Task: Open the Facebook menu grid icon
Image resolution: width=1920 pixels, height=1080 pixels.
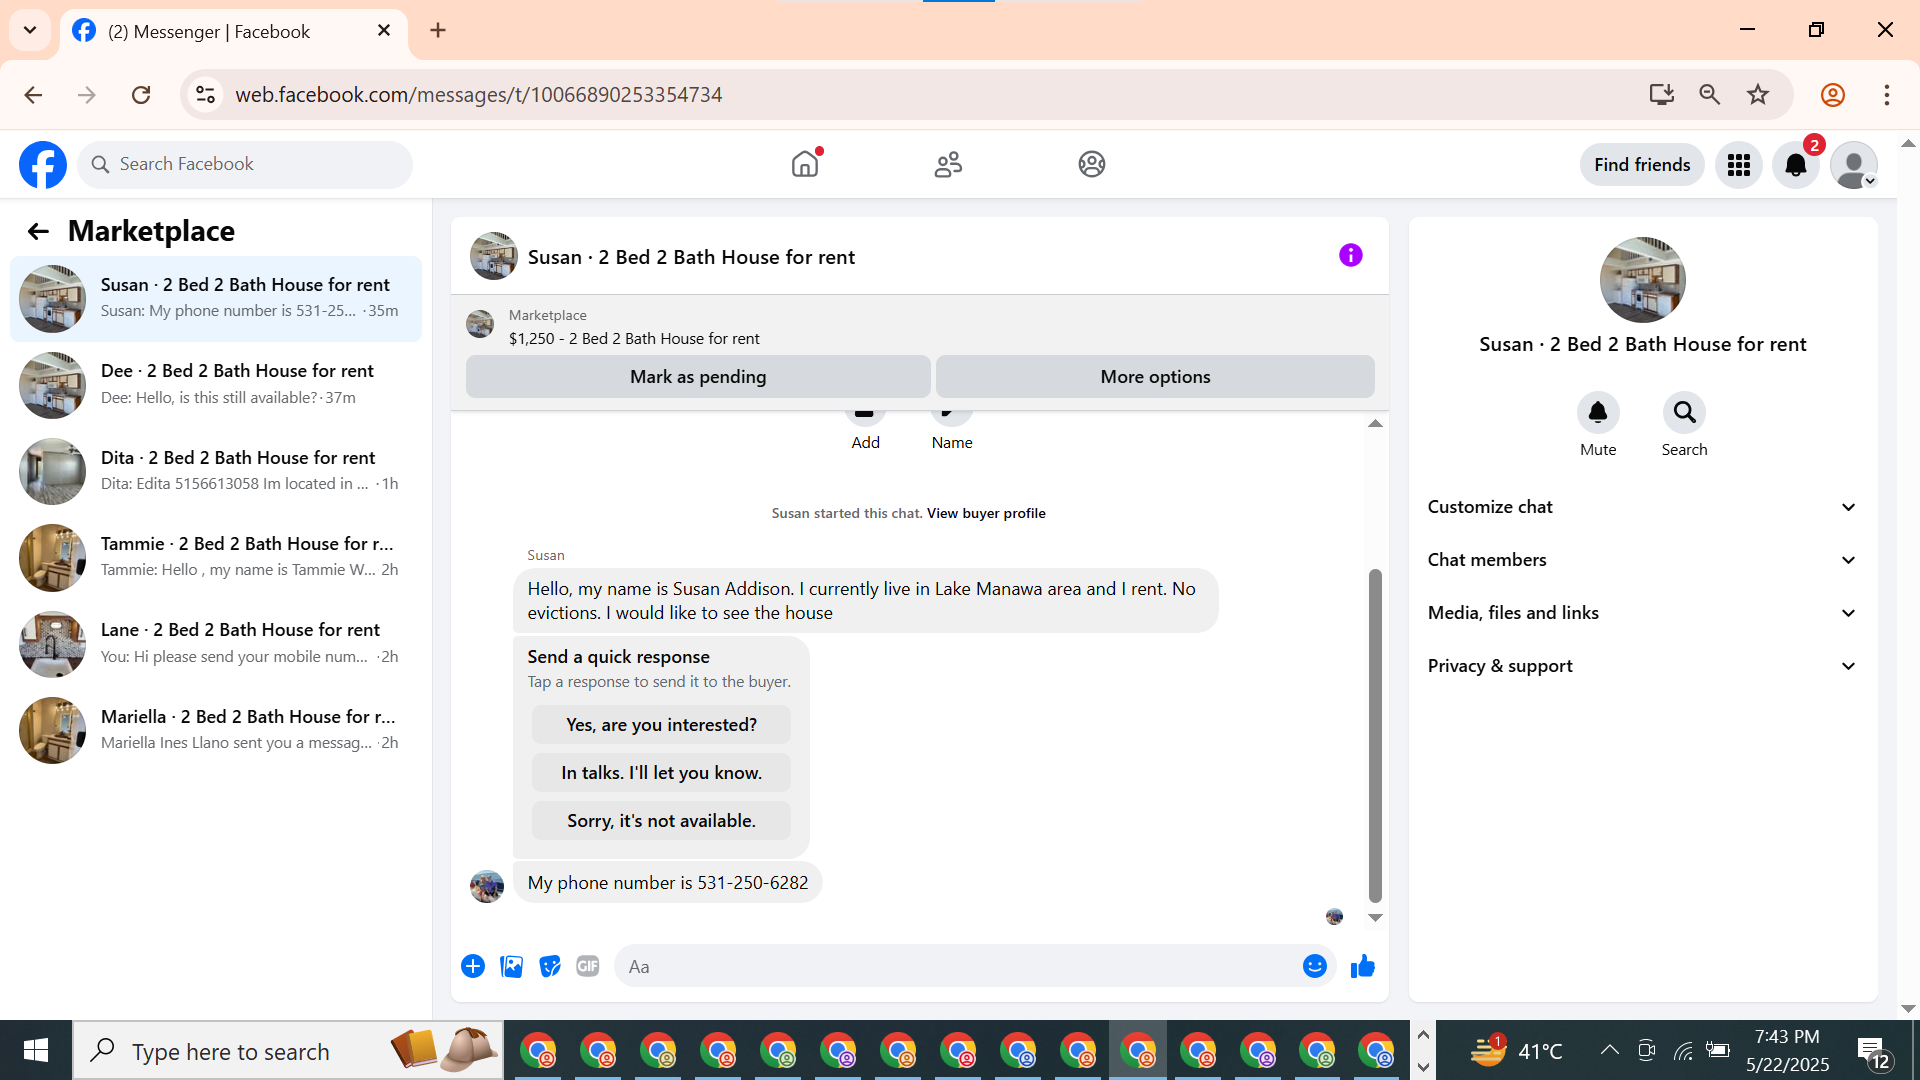Action: pos(1739,165)
